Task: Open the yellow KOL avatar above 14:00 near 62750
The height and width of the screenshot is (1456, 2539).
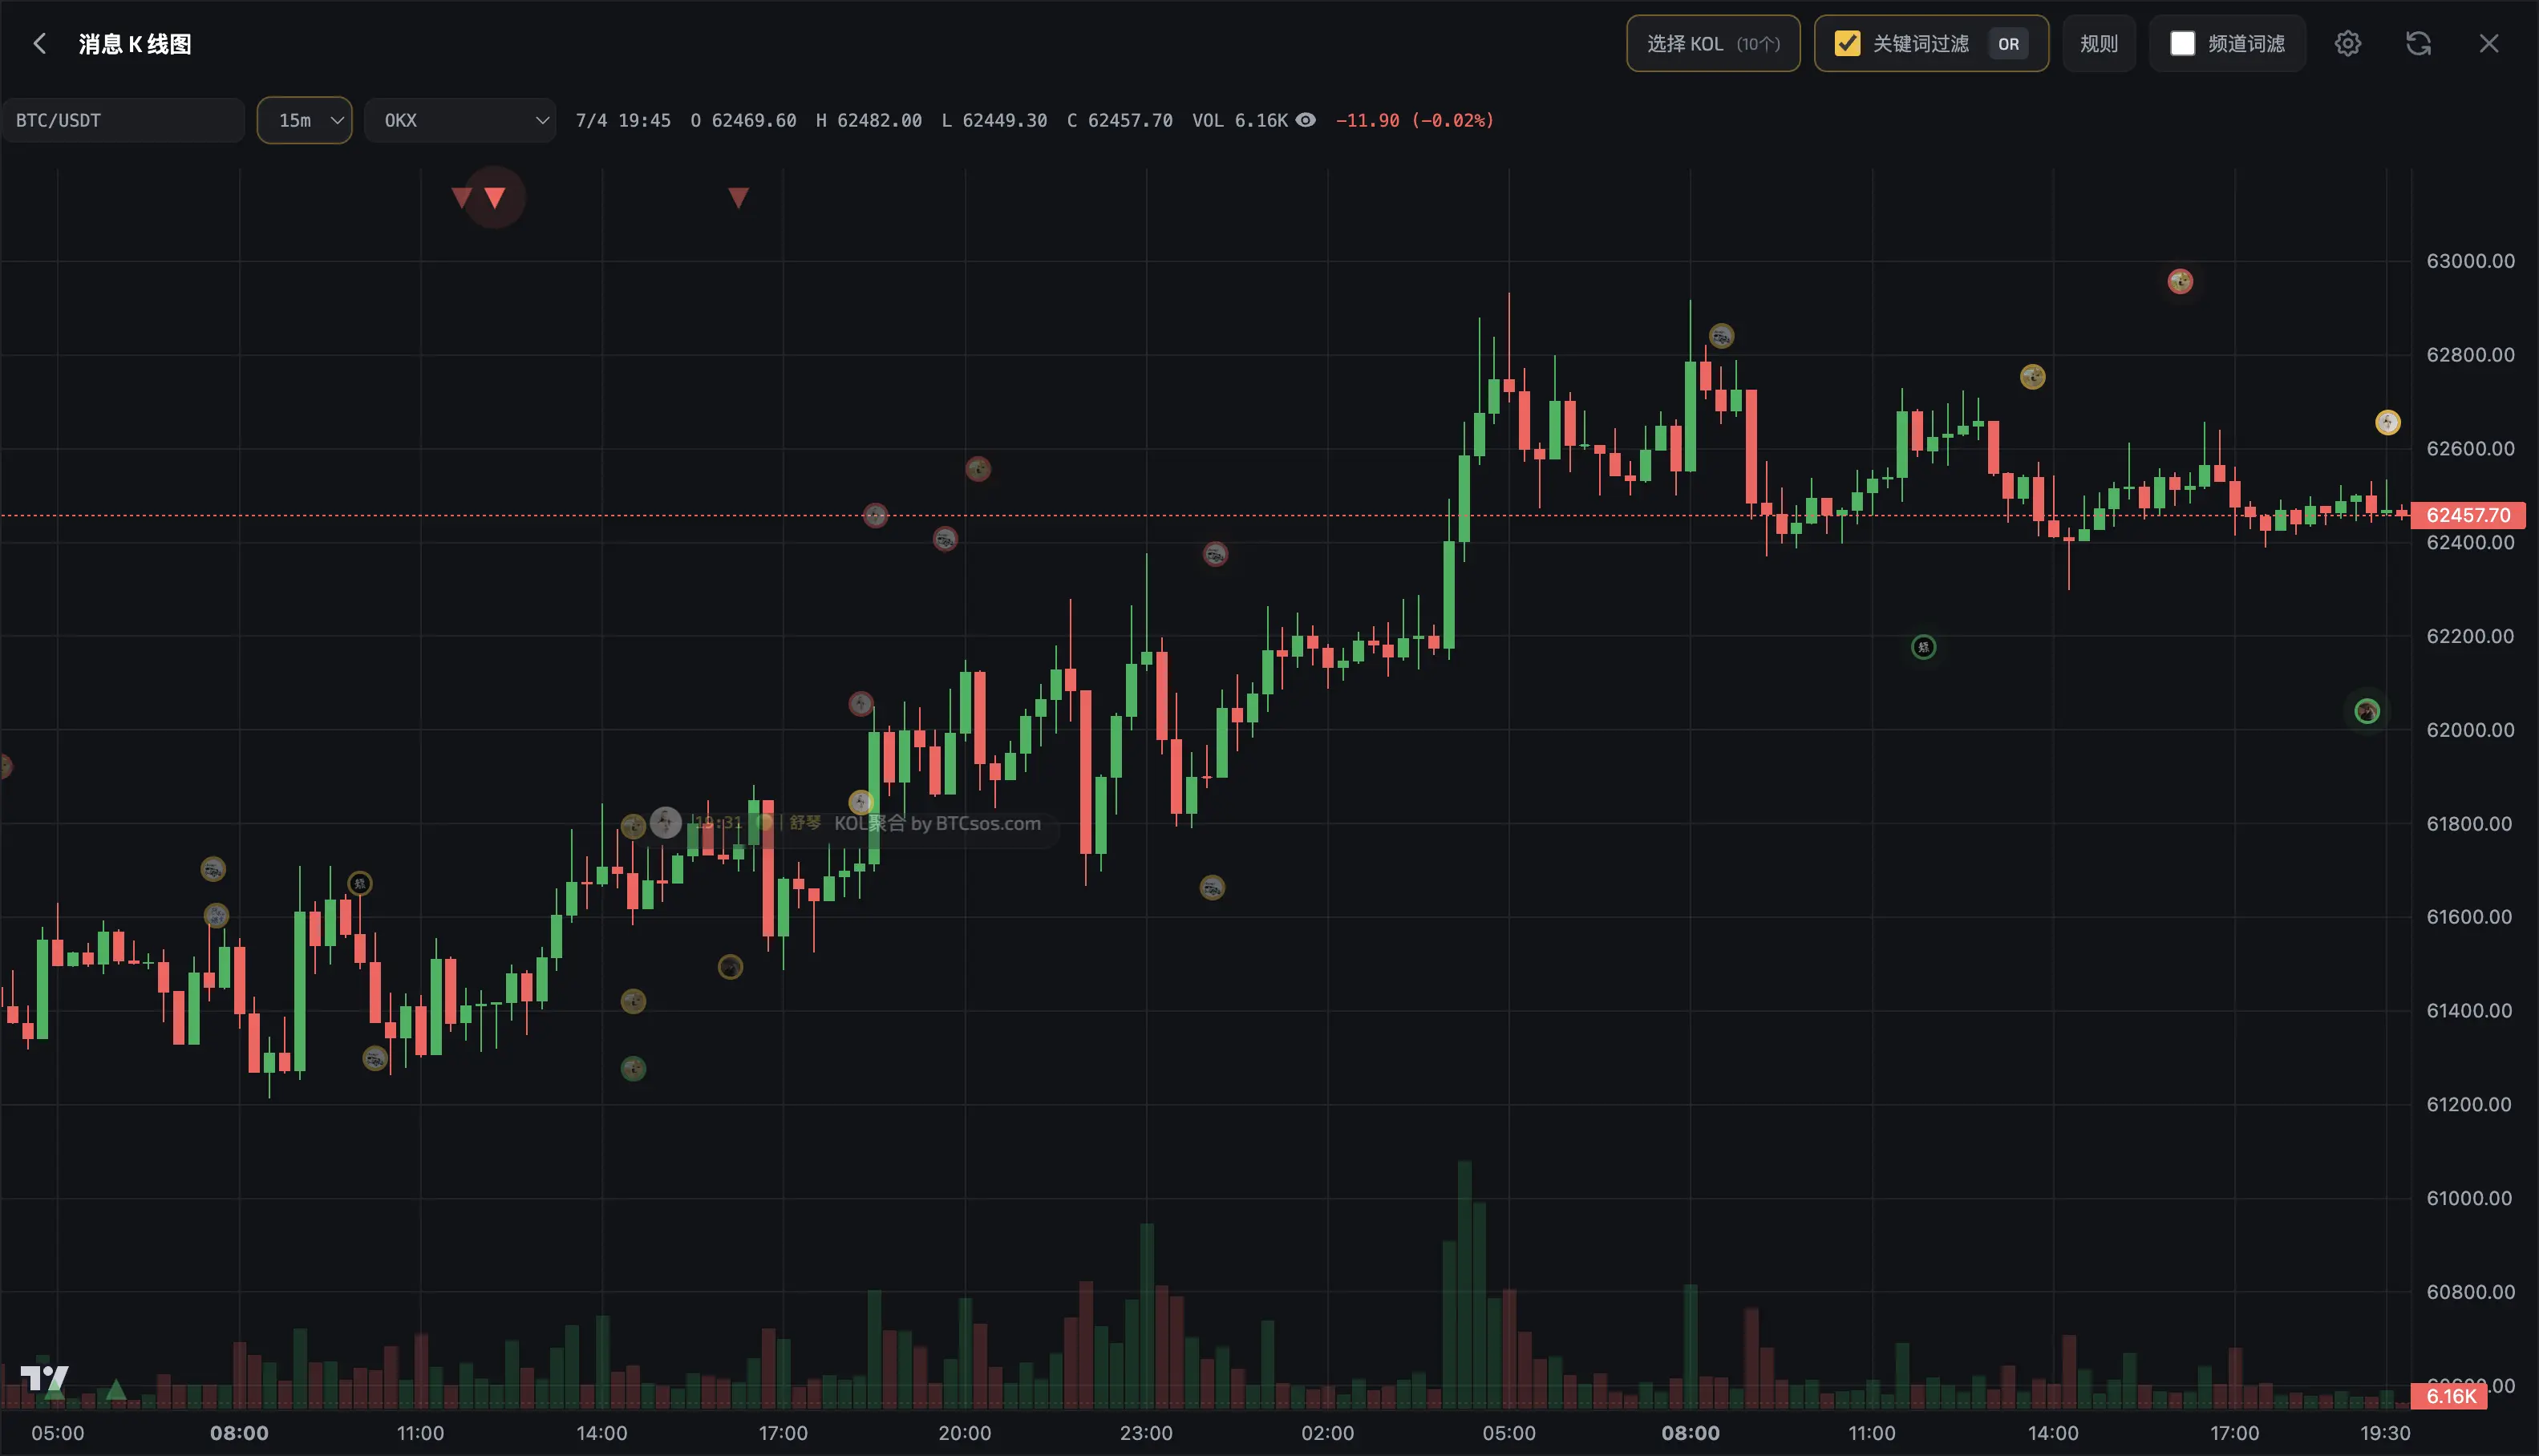Action: click(2032, 377)
